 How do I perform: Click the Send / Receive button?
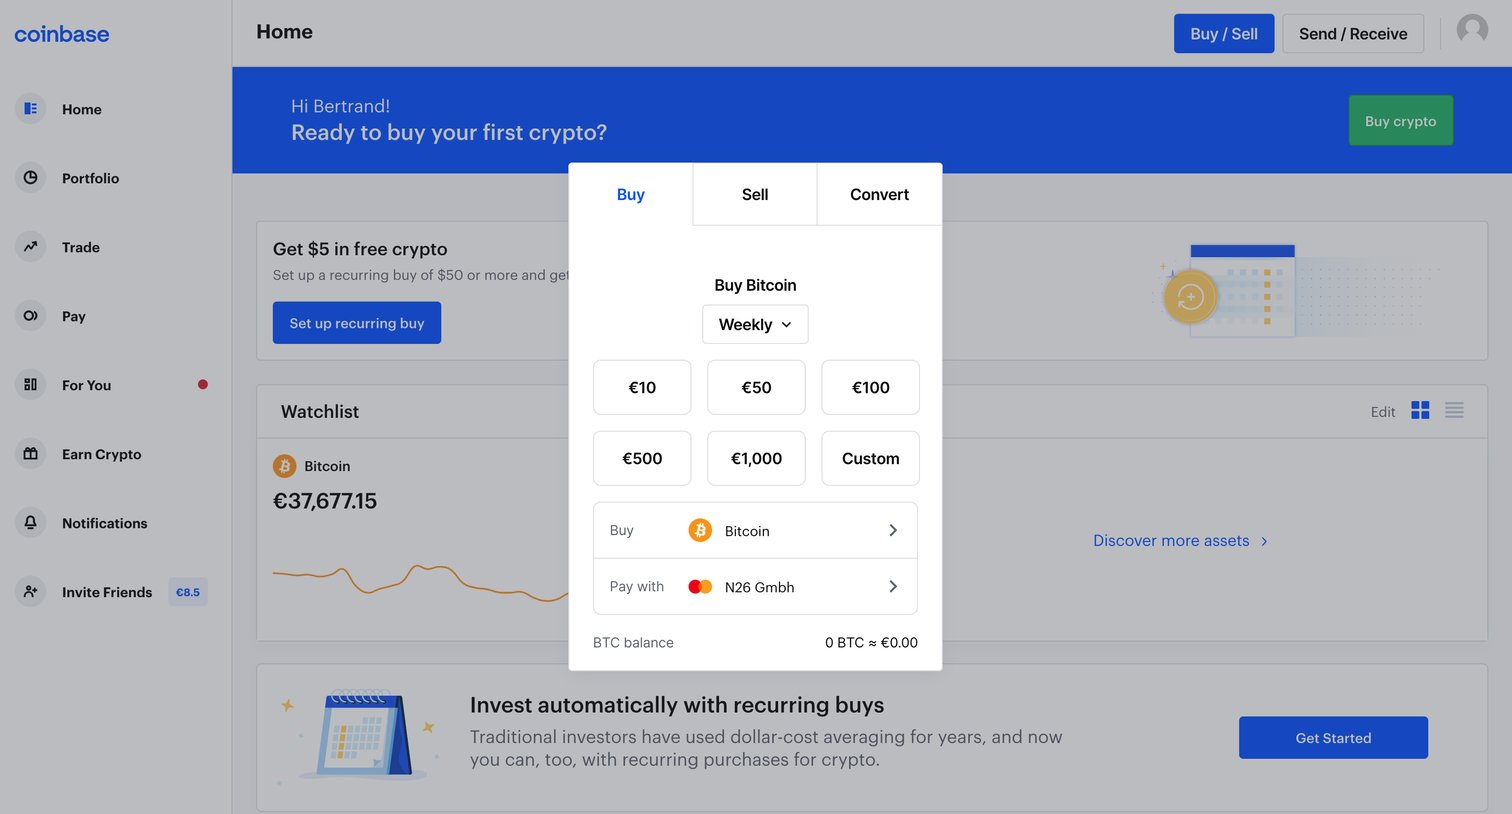click(1353, 33)
